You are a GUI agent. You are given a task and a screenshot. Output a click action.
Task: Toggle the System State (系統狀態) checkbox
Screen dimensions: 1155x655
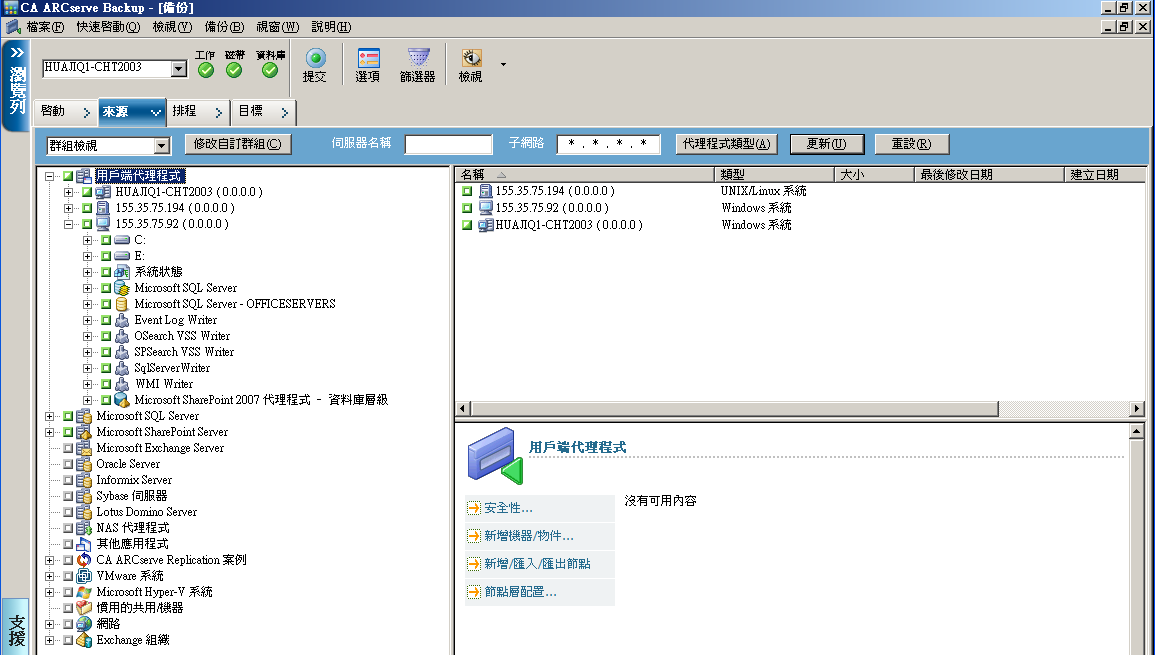click(x=106, y=272)
